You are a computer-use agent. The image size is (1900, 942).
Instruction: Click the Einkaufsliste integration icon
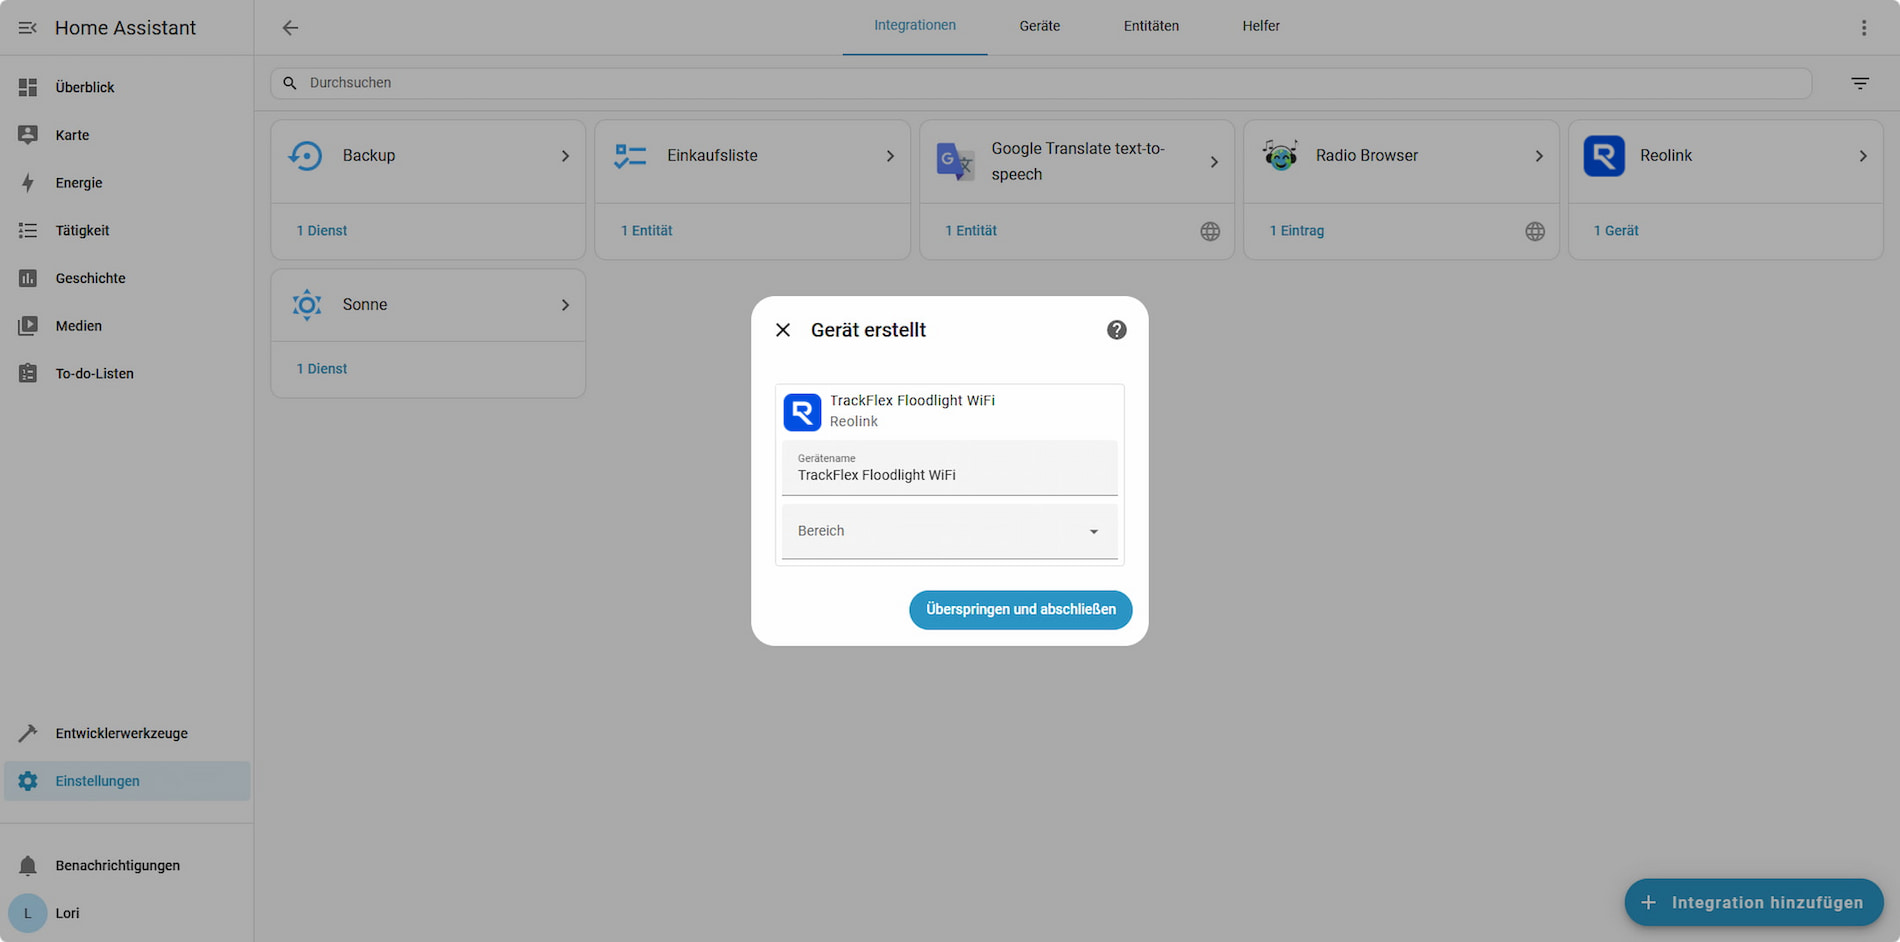tap(630, 156)
